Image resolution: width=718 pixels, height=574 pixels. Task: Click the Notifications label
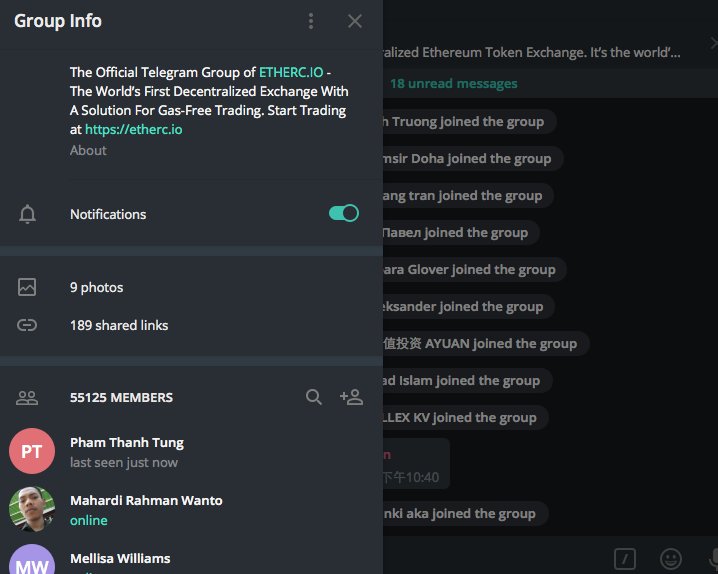point(108,214)
